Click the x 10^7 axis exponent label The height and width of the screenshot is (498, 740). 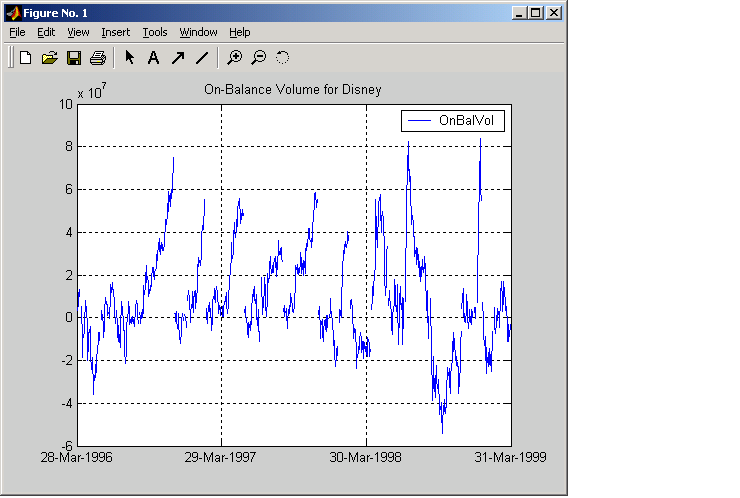92,91
